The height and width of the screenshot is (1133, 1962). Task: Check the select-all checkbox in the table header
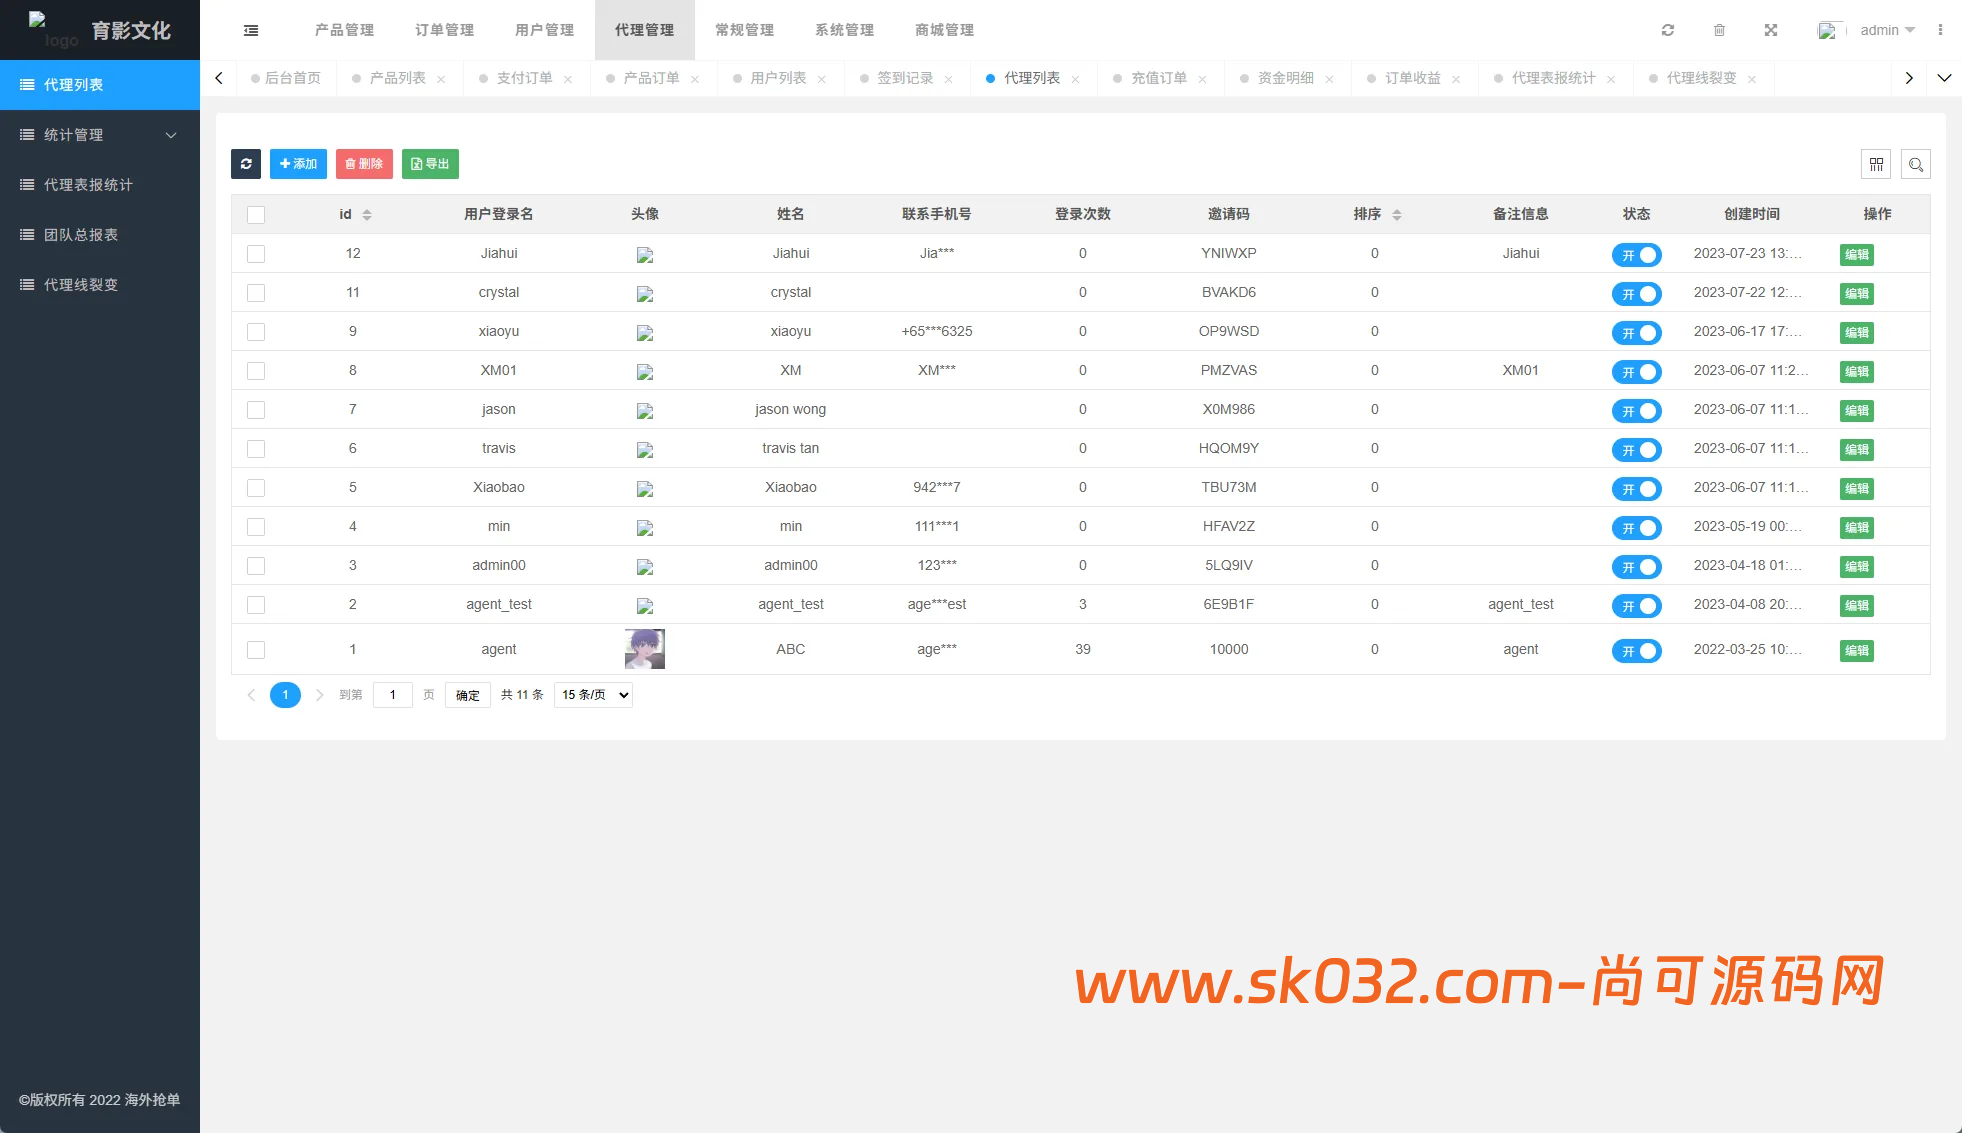pos(256,214)
